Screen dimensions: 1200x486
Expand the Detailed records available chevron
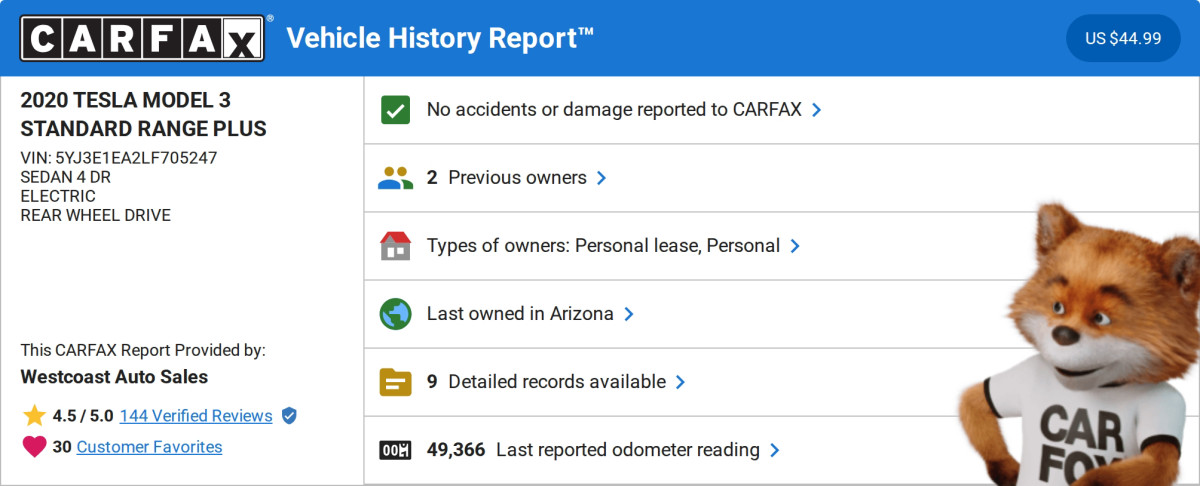[680, 382]
